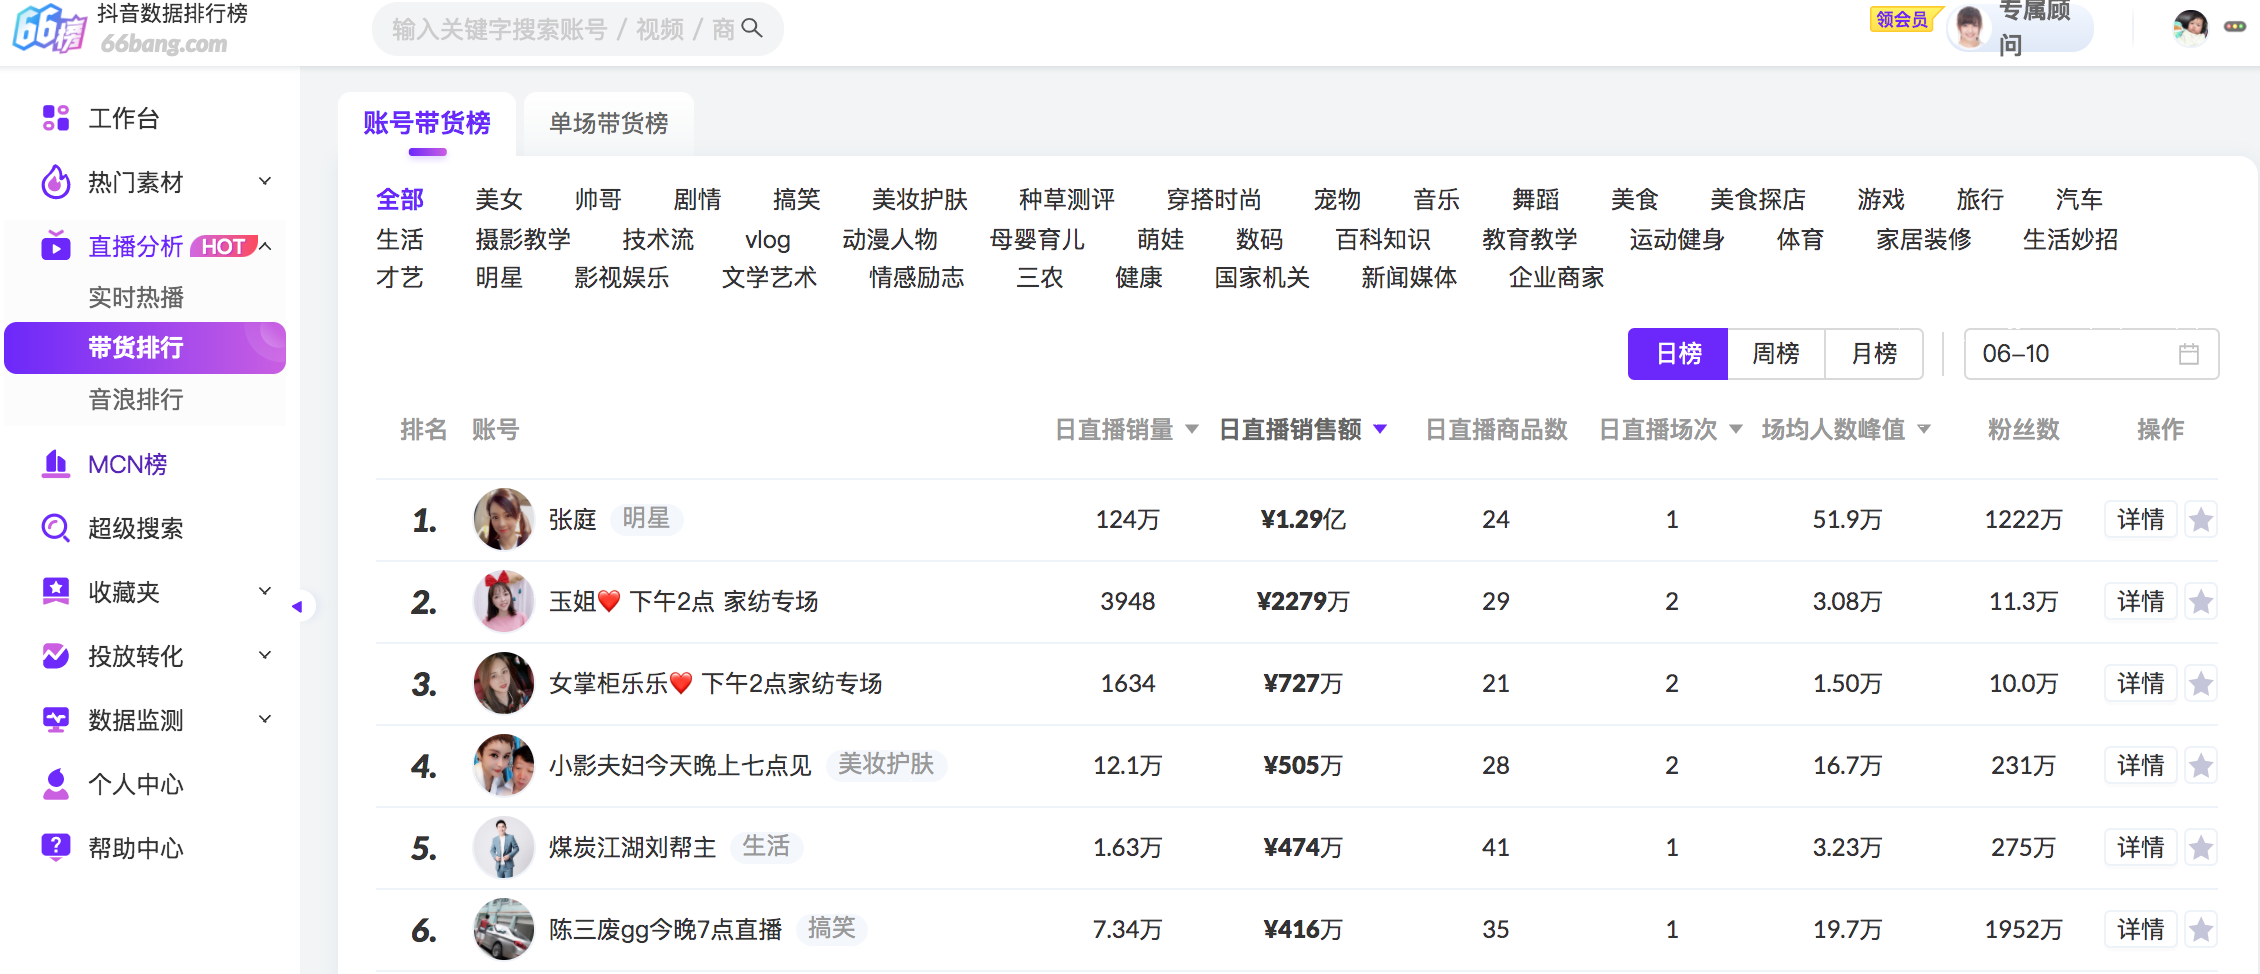Click the 投放转化 icon
Screen dimensions: 2260x974
click(x=56, y=656)
